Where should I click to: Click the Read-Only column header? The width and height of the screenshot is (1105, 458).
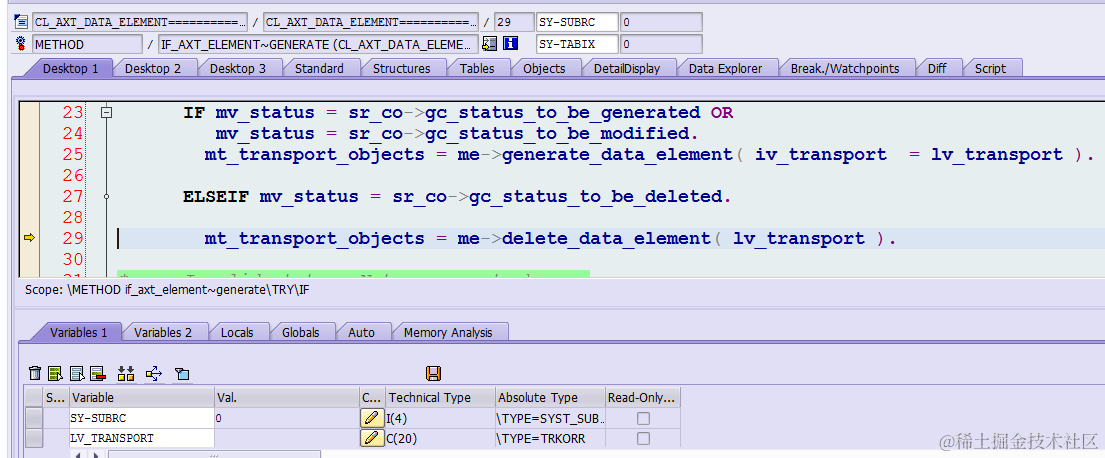coord(642,397)
